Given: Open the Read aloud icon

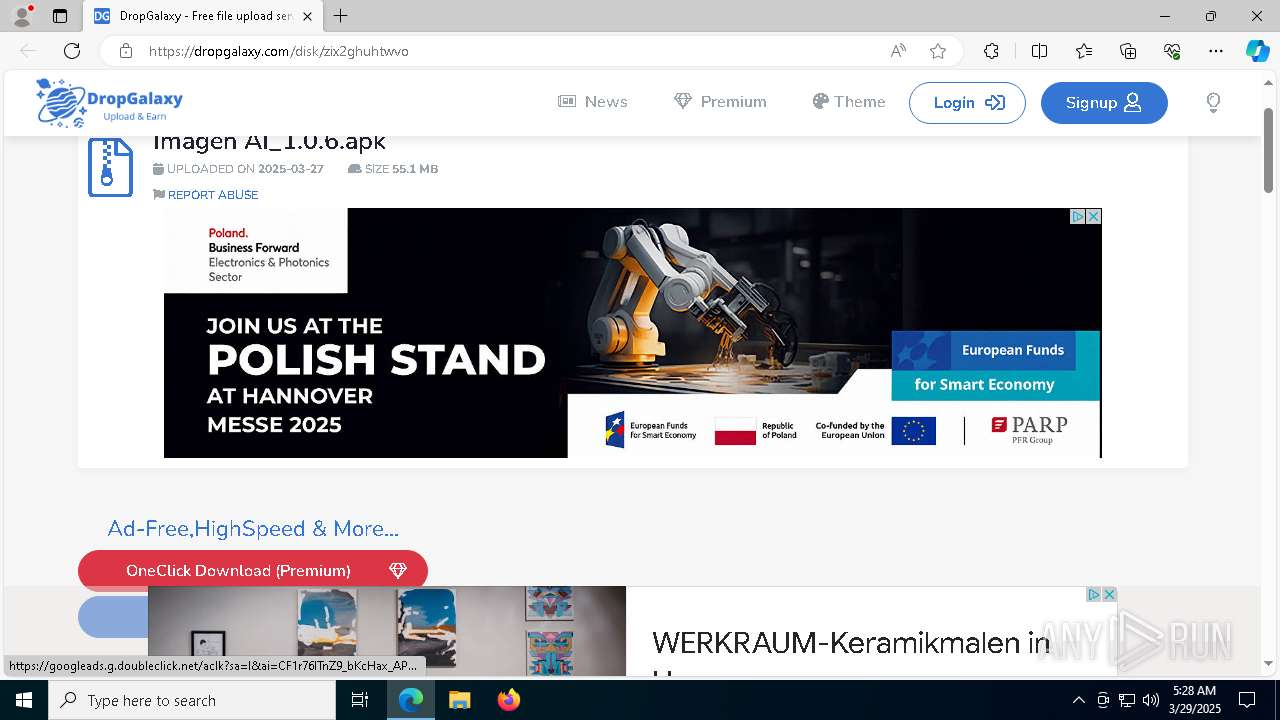Looking at the screenshot, I should coord(898,51).
